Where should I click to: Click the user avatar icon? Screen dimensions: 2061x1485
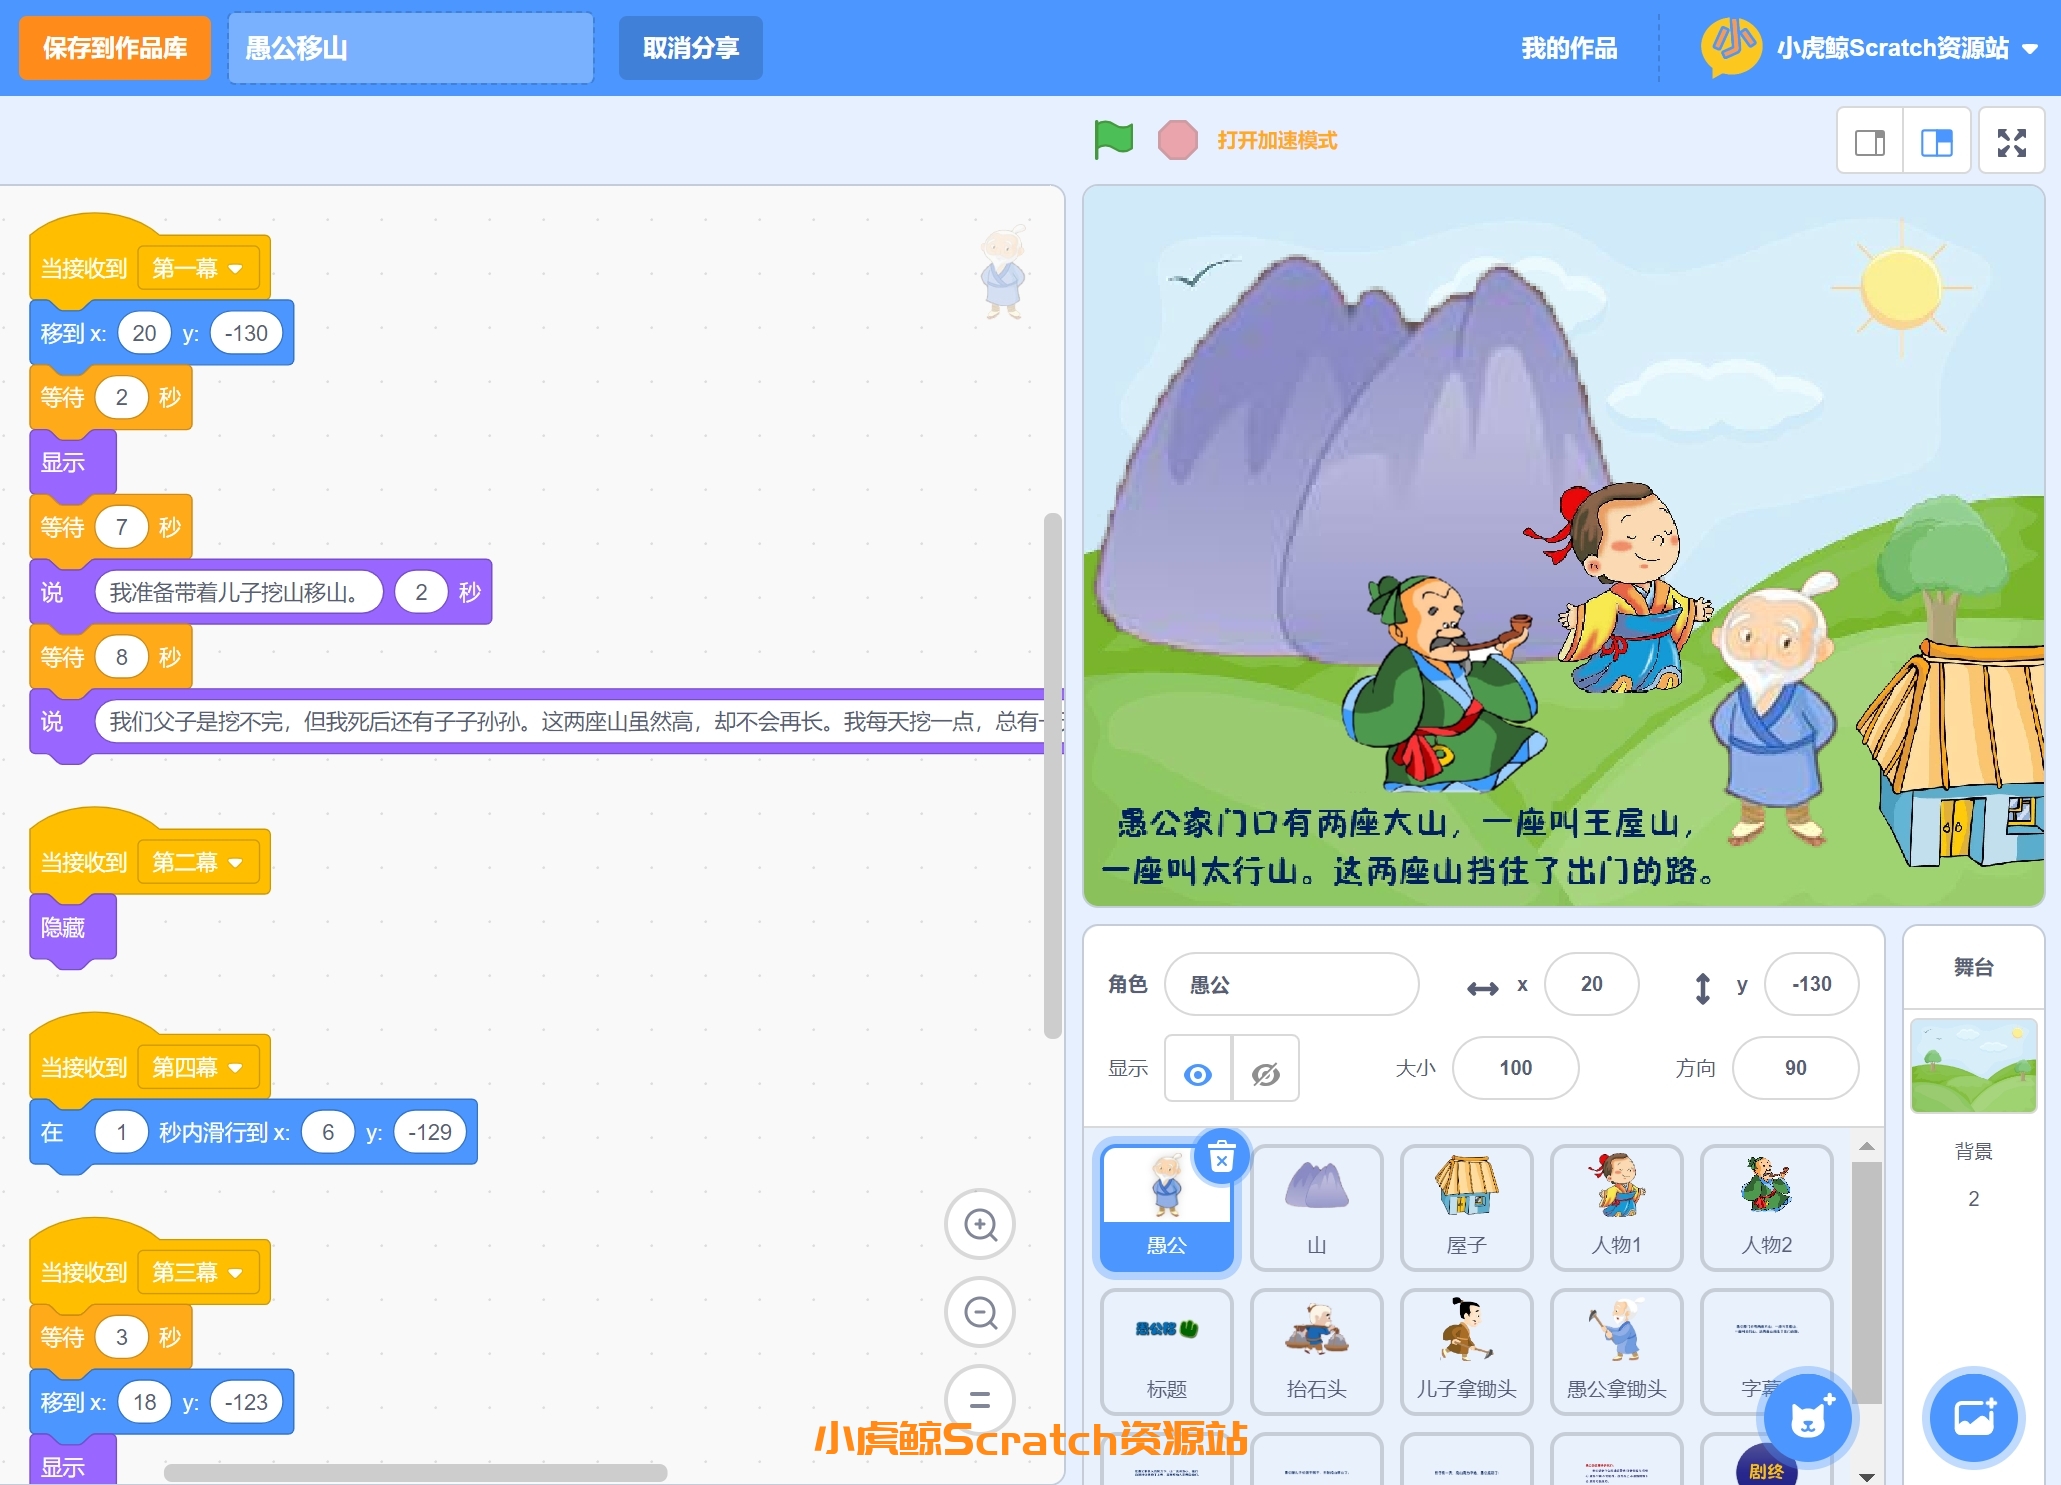pyautogui.click(x=1731, y=47)
